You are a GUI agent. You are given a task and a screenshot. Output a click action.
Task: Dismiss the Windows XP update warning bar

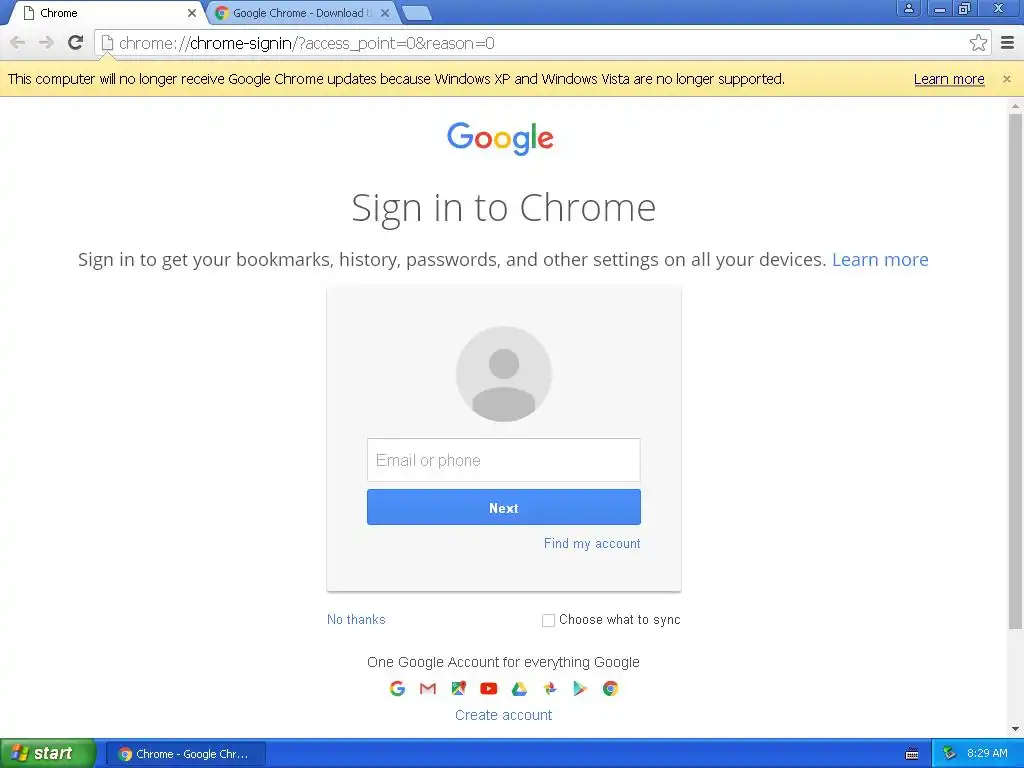point(1006,79)
